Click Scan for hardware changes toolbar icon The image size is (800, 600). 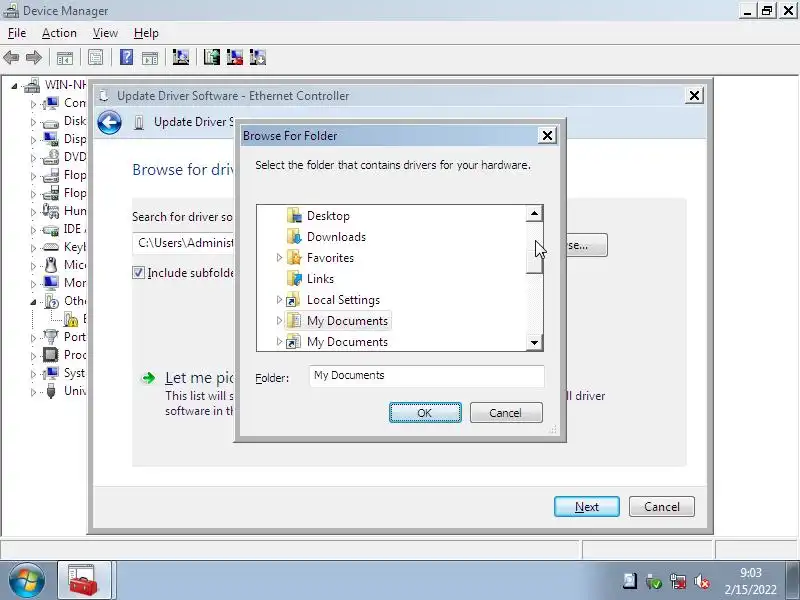click(181, 57)
